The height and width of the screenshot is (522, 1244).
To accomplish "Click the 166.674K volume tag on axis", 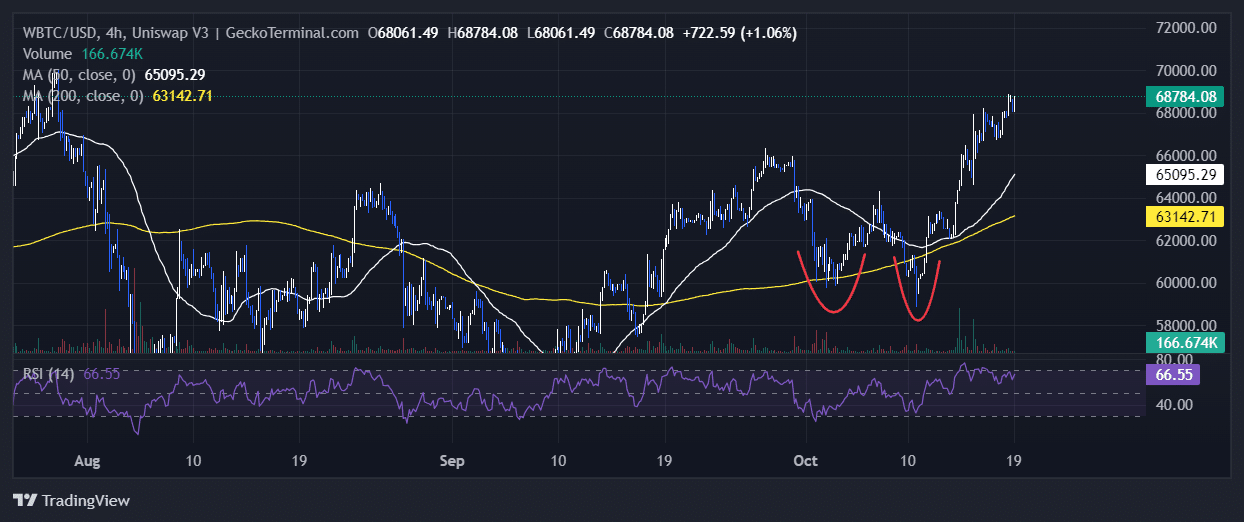I will point(1185,343).
